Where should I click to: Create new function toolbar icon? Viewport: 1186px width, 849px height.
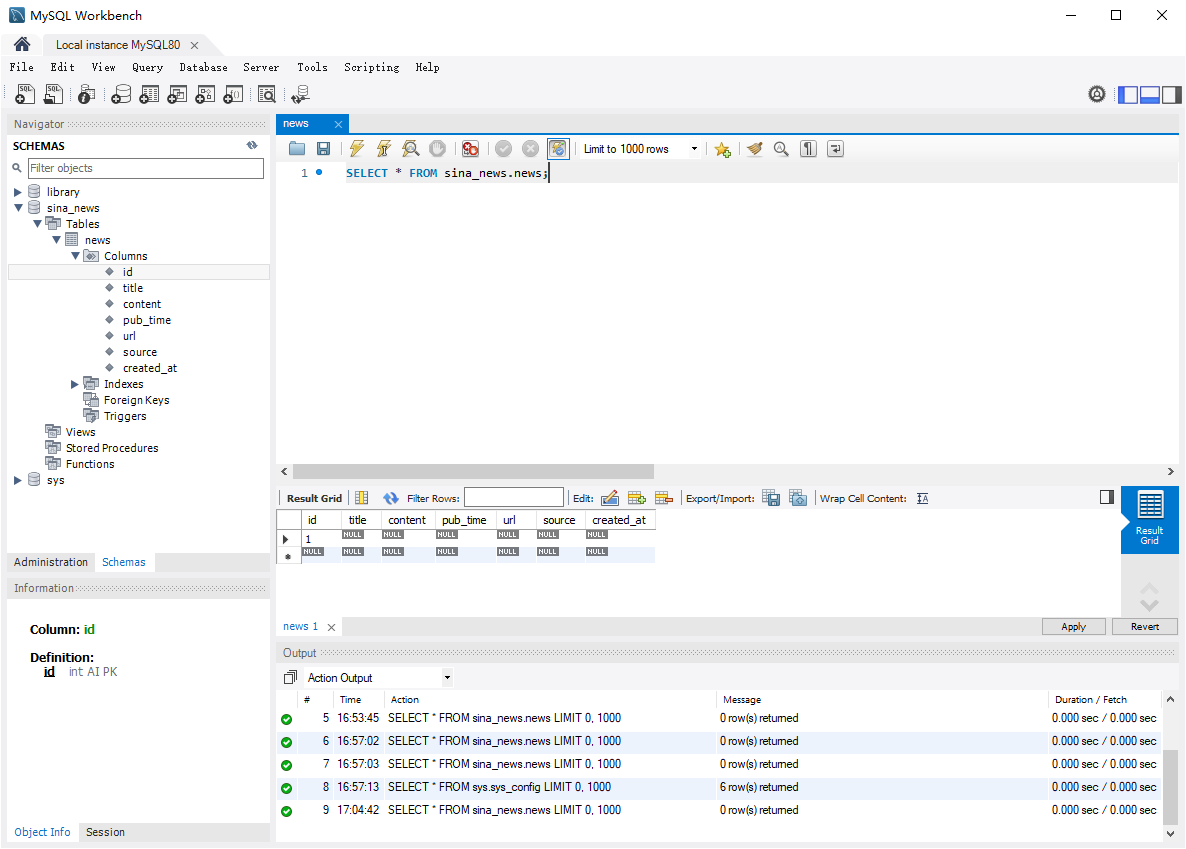(233, 94)
